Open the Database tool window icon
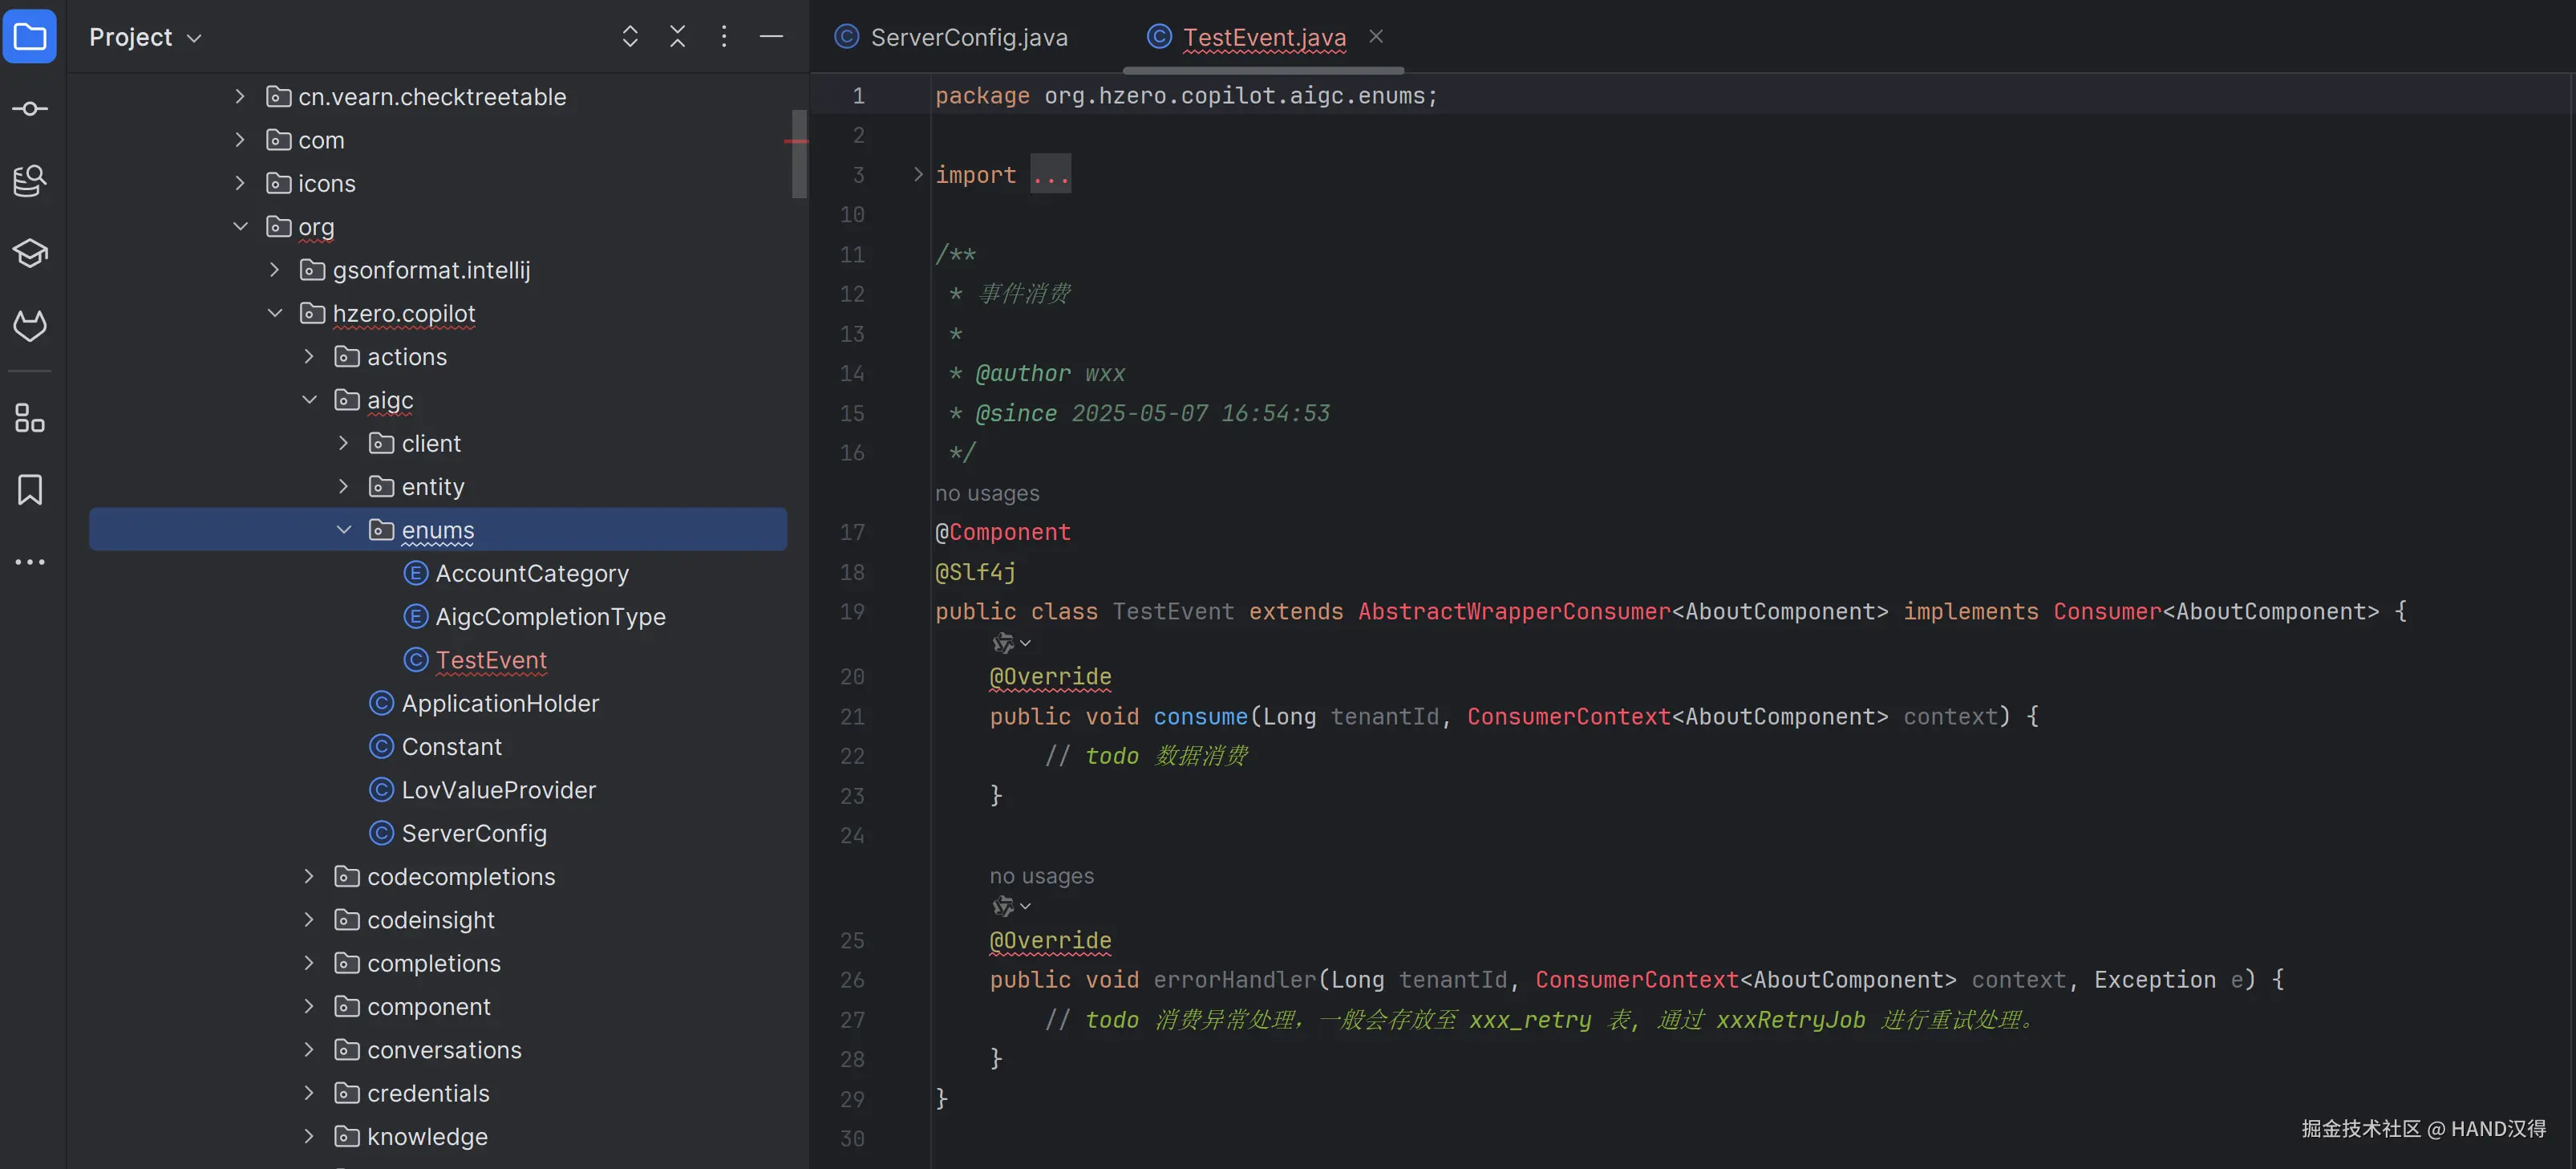 30,181
